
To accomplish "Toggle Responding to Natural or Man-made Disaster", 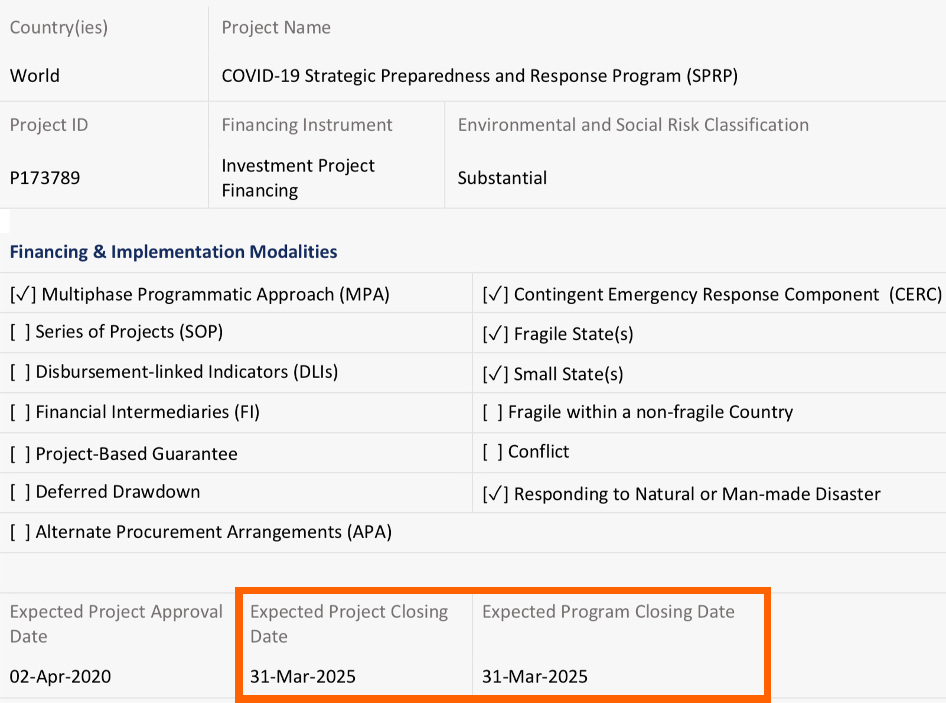I will click(x=496, y=494).
